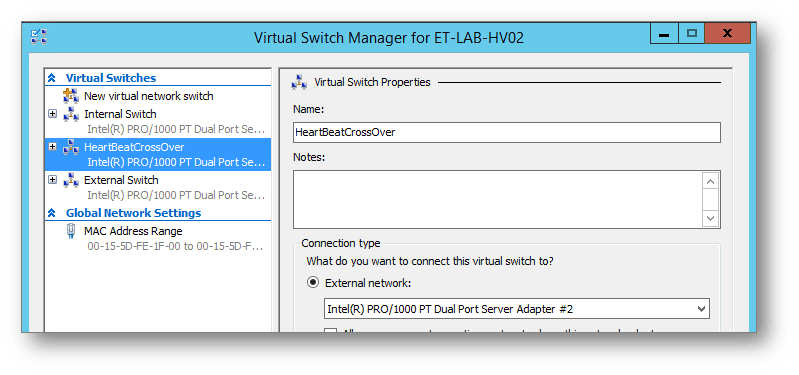Click the adapter description under External Switch
This screenshot has width=799, height=375.
point(176,195)
